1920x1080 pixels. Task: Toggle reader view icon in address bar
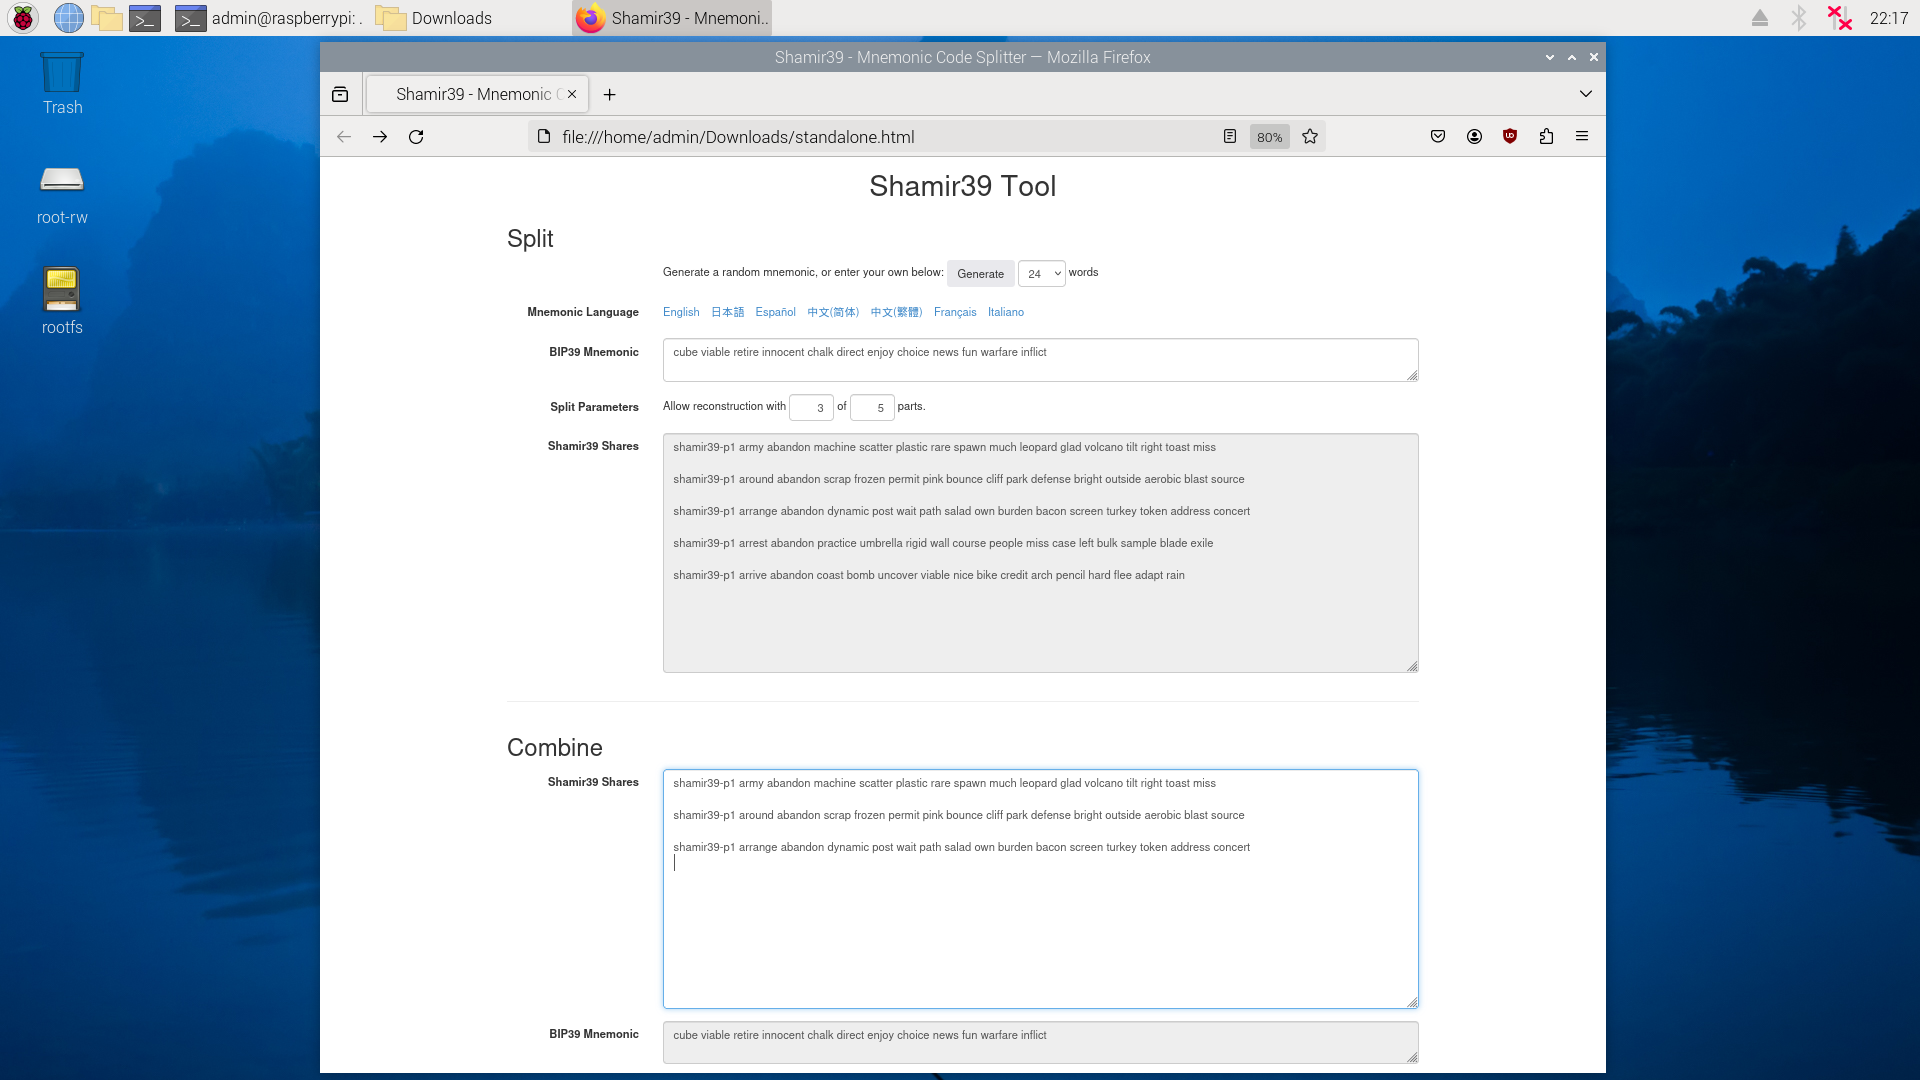click(1230, 137)
